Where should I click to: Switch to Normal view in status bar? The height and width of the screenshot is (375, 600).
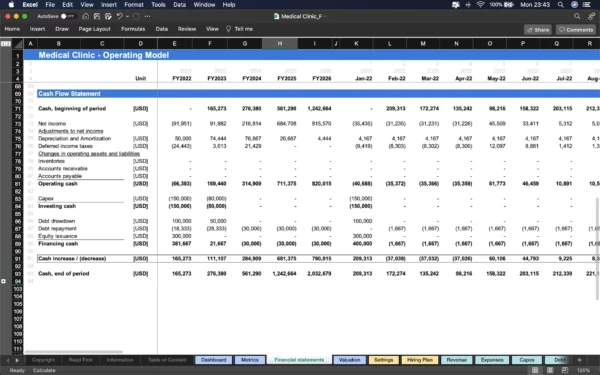535,370
